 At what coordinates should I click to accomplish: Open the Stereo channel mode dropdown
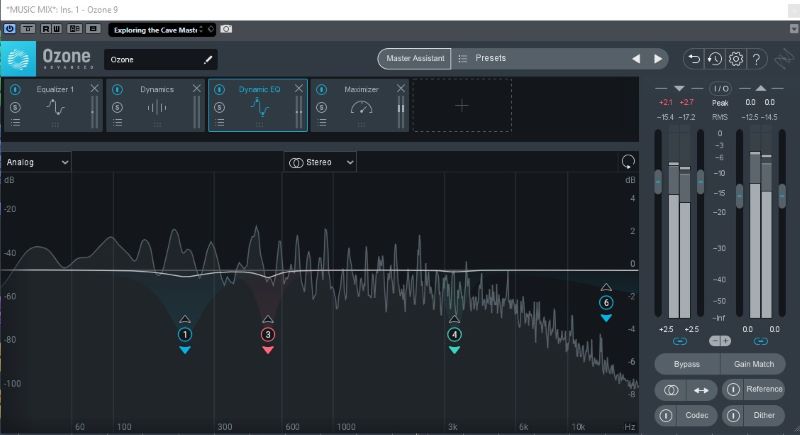tap(320, 162)
